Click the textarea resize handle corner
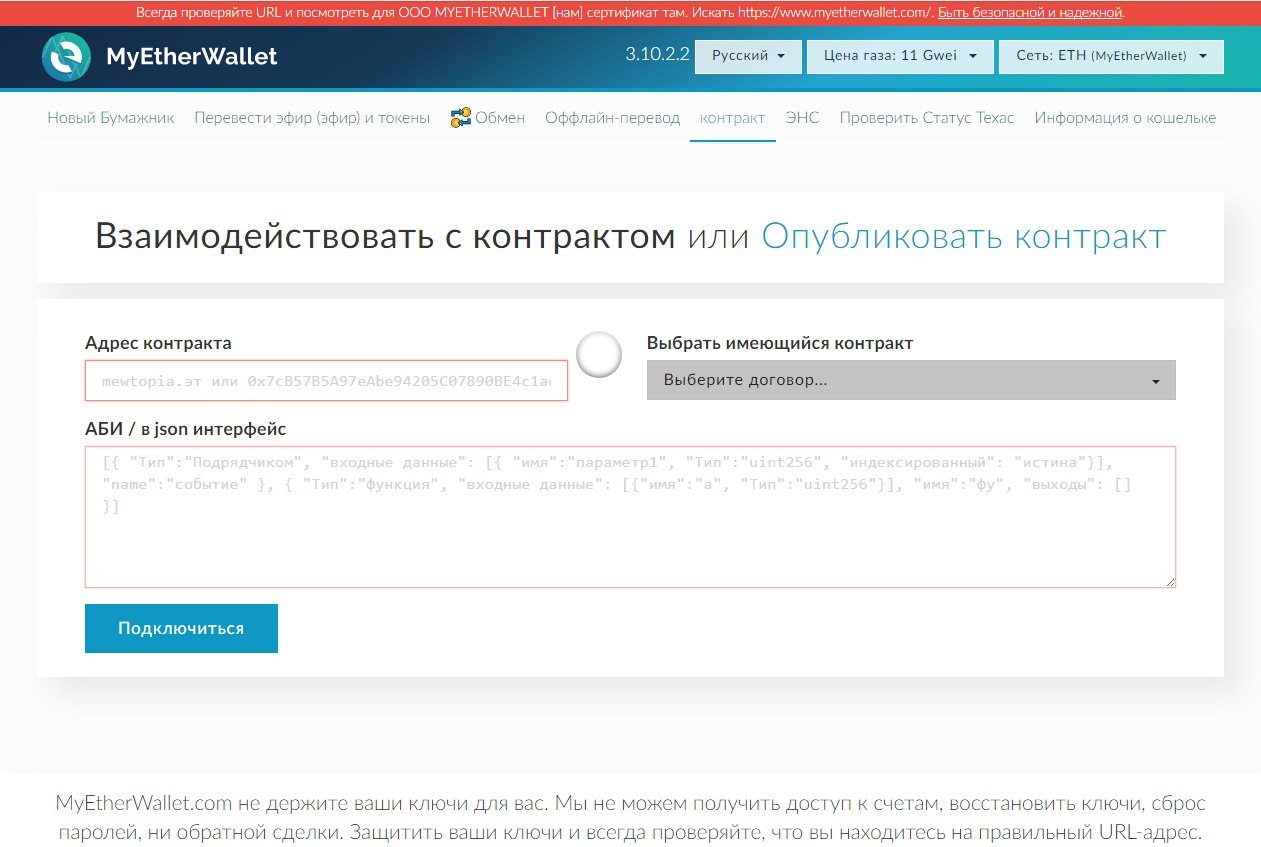This screenshot has height=847, width=1261. tap(1170, 581)
